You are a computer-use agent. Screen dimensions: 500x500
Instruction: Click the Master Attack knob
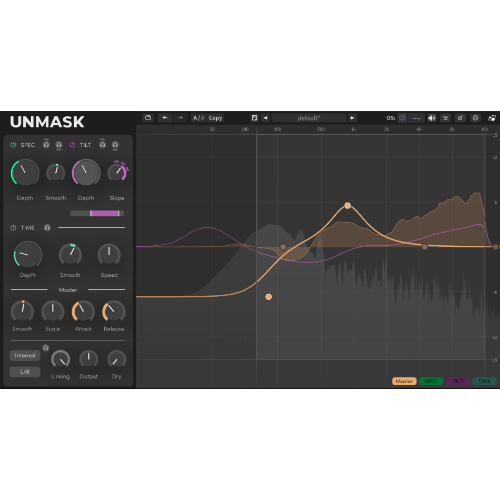(x=83, y=312)
